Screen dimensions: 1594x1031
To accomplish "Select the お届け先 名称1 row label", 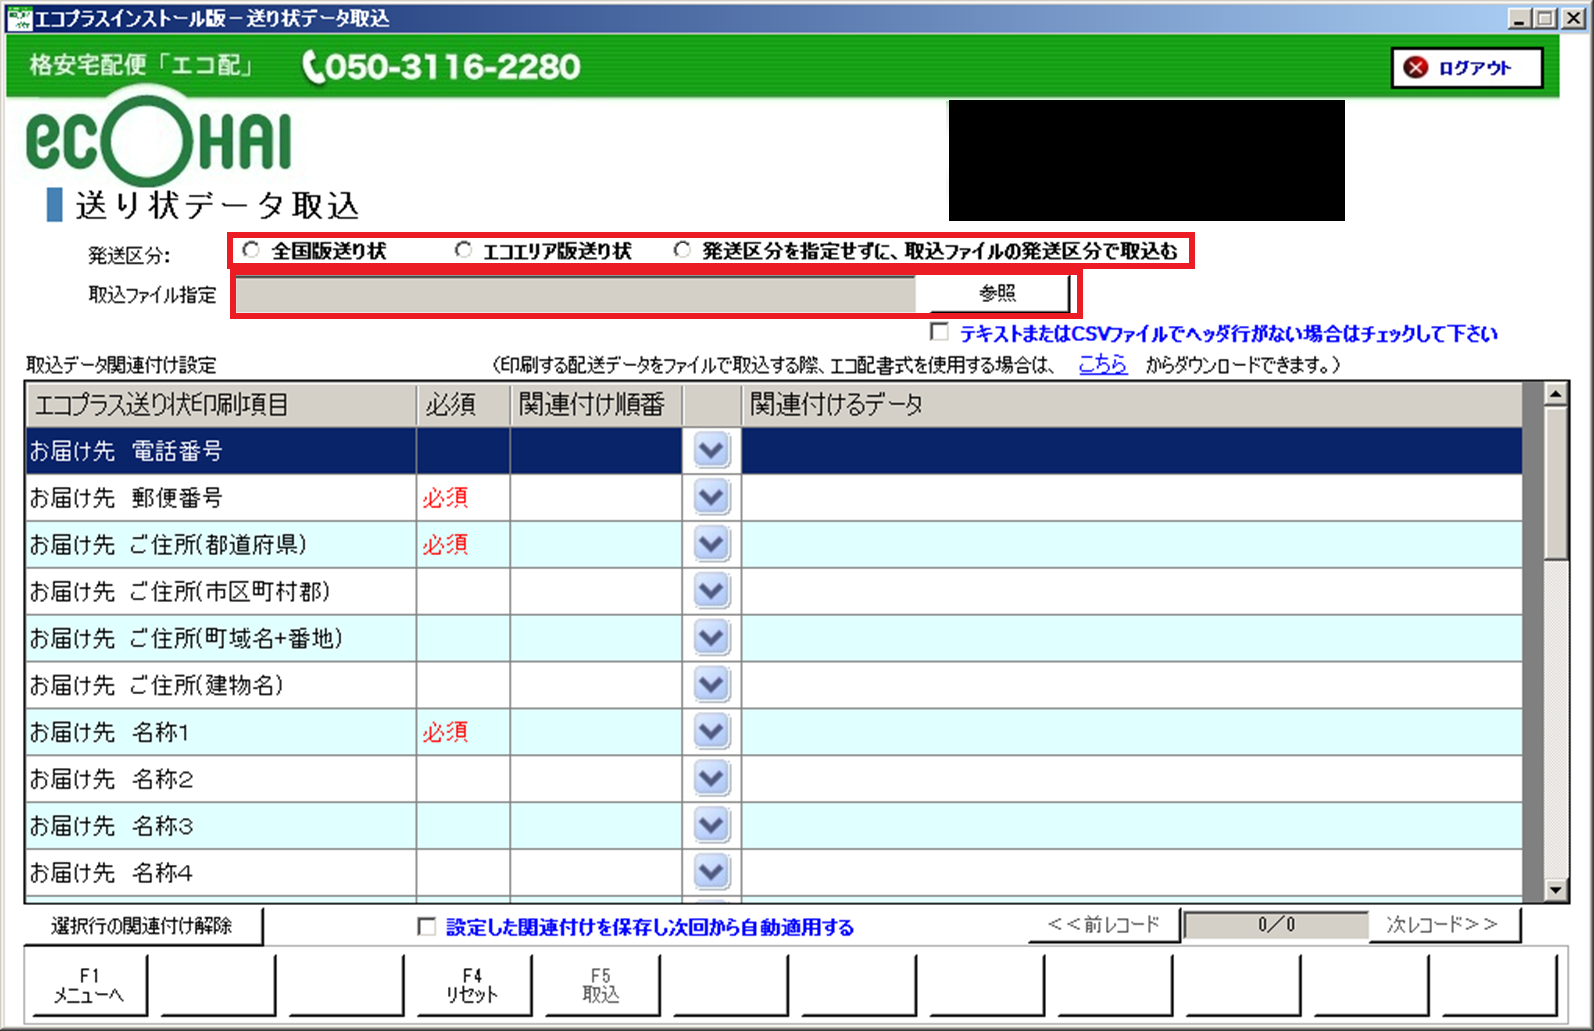I will [109, 733].
